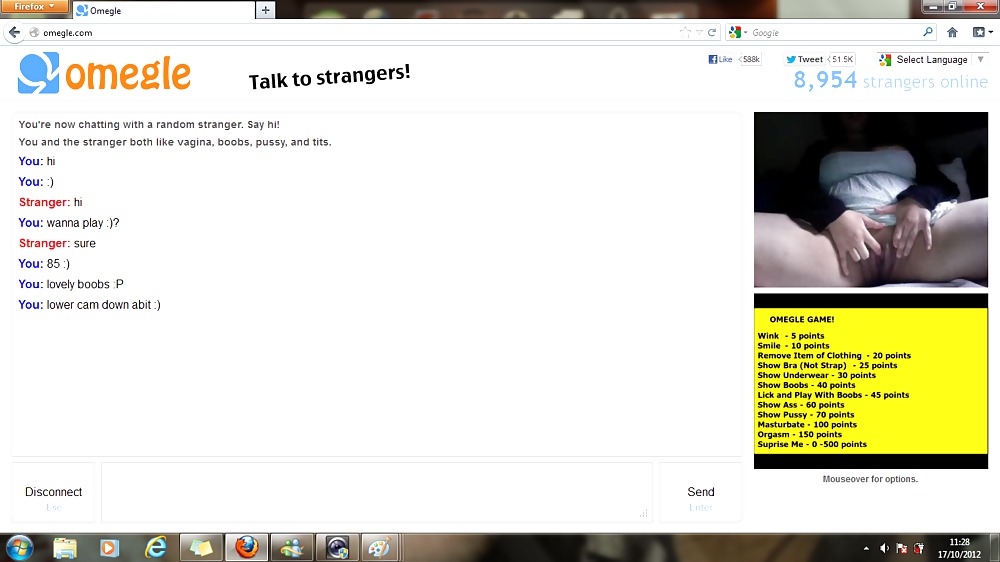Go to the Firefox home page icon

[952, 32]
